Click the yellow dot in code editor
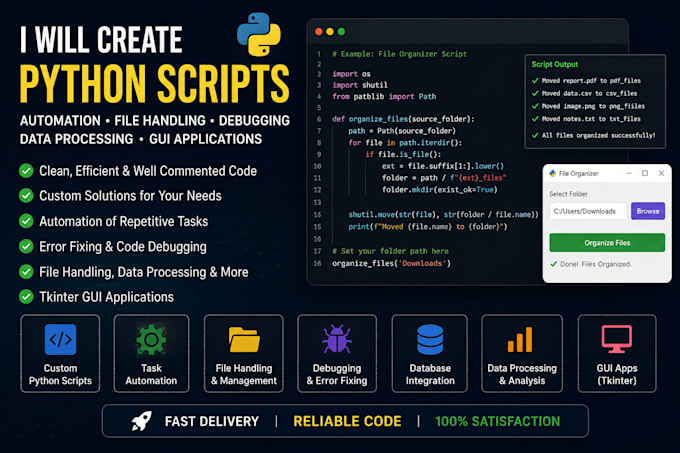Viewport: 680px width, 453px height. point(330,32)
